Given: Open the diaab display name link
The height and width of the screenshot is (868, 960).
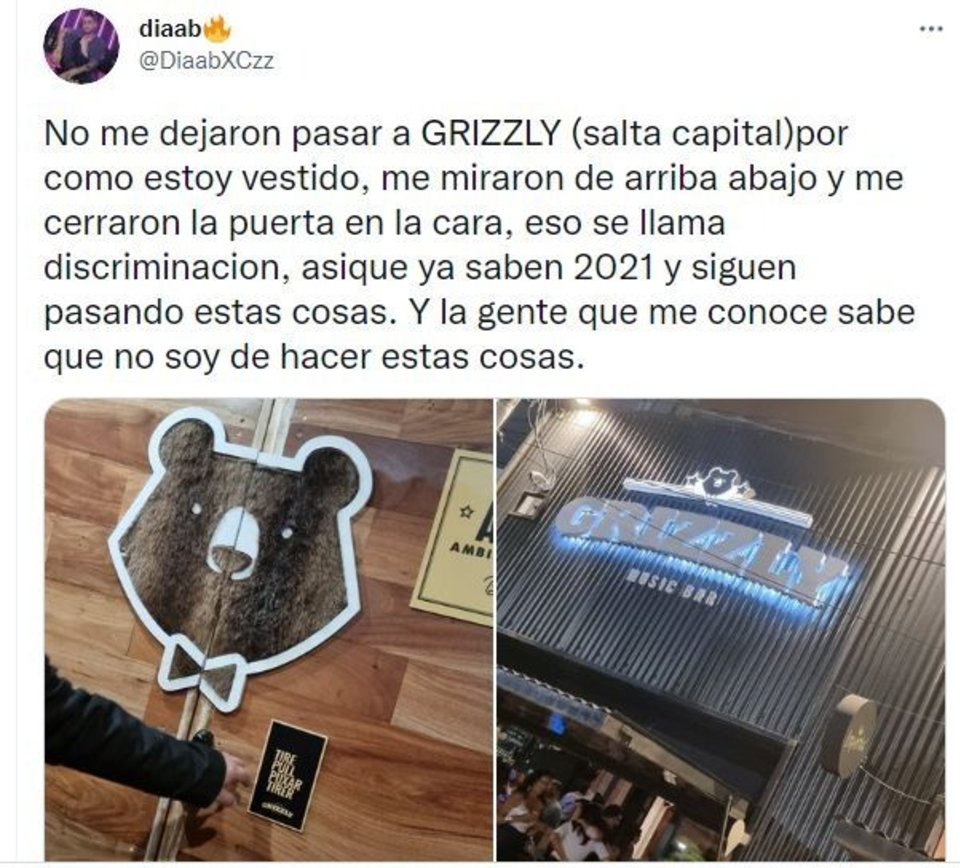Looking at the screenshot, I should click(170, 28).
